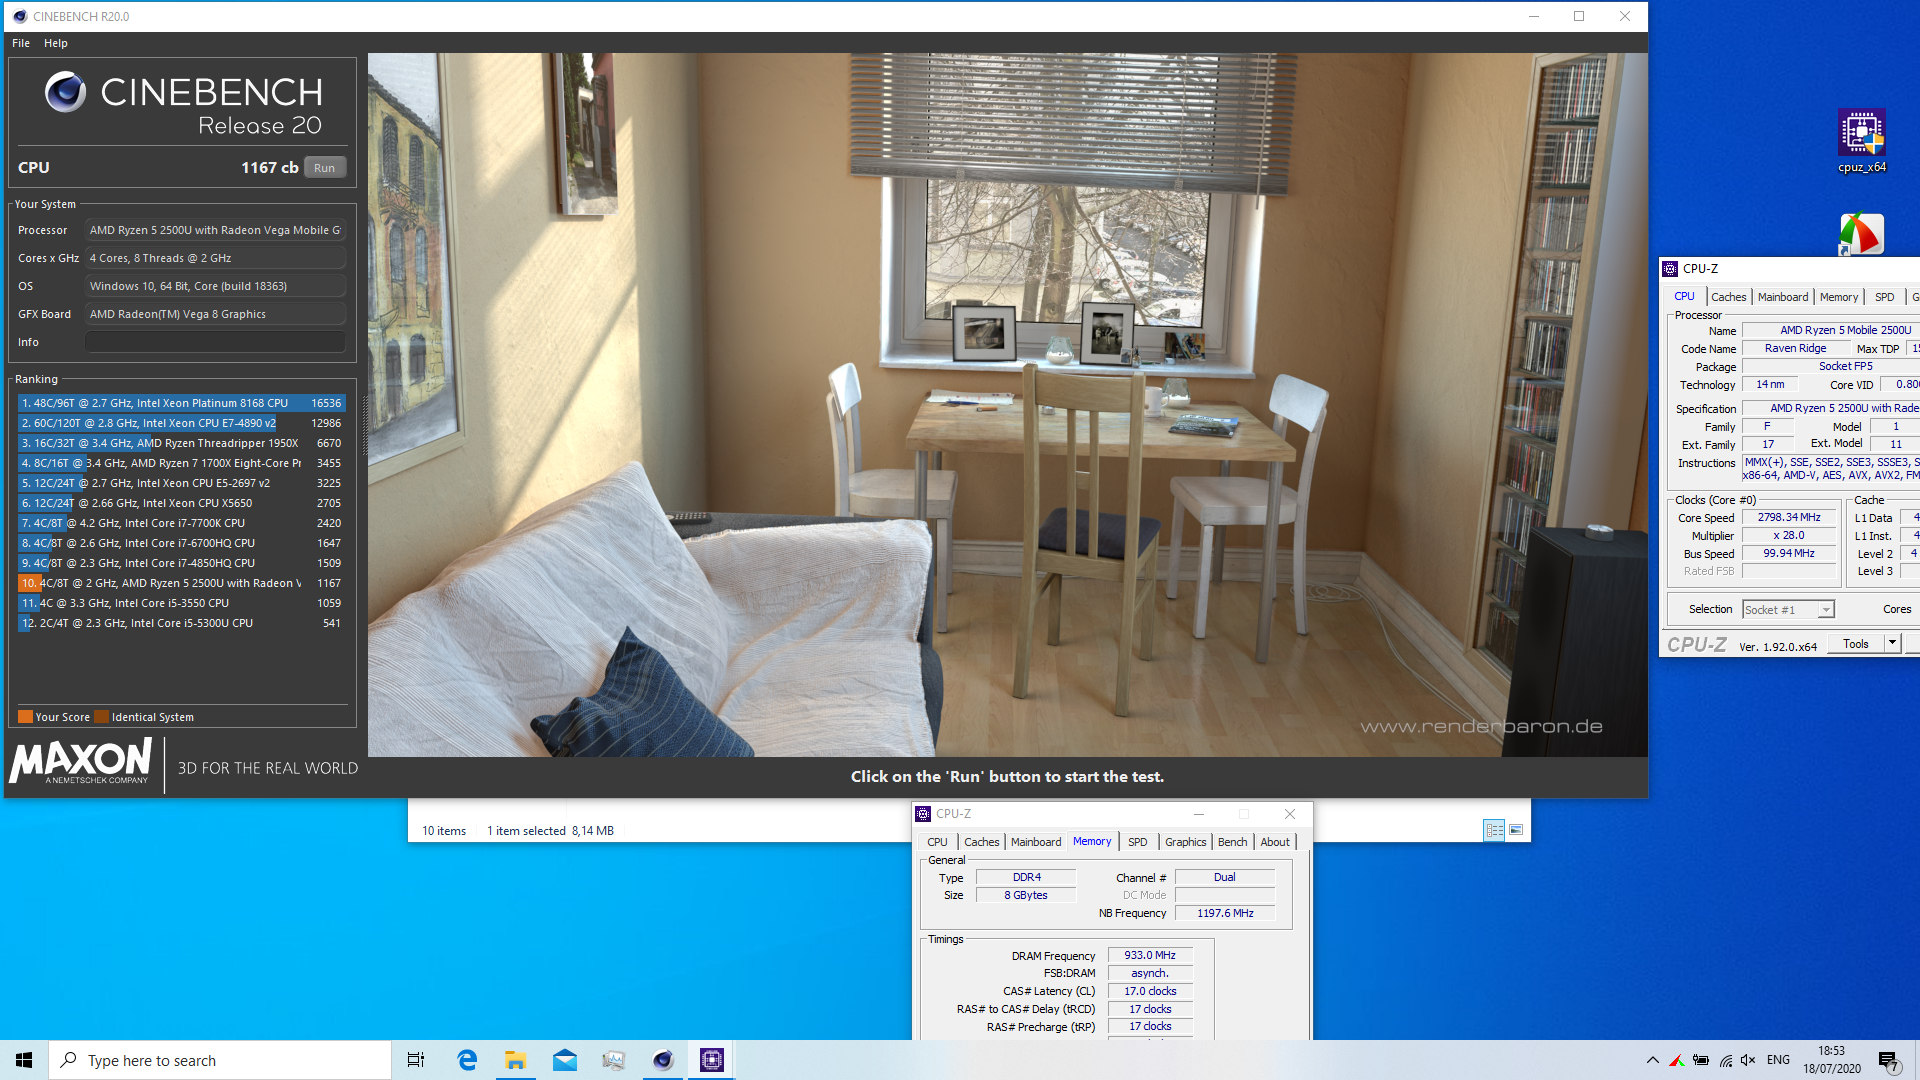Open Caches tab in lower CPU-Z window
Screen dimensions: 1920x1080
981,842
